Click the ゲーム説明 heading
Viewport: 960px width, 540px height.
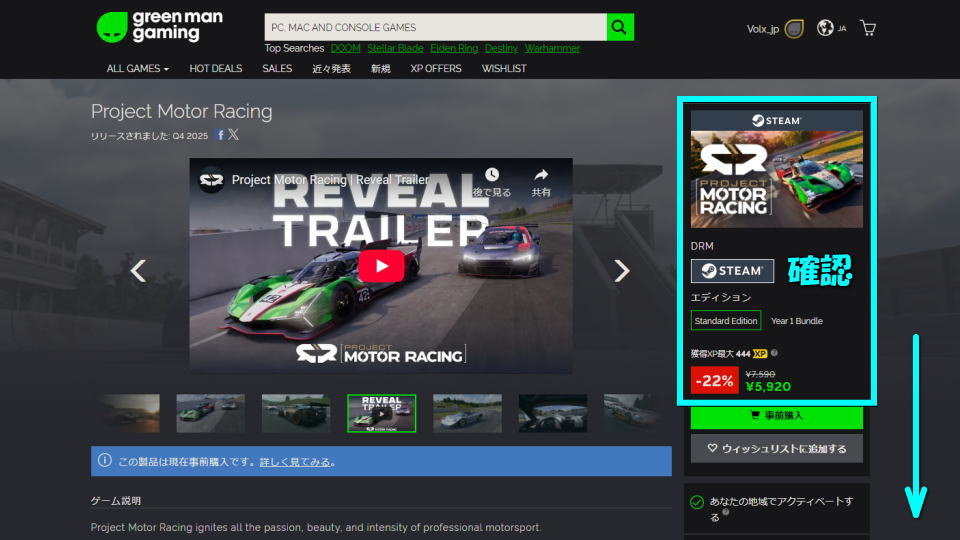coord(116,500)
